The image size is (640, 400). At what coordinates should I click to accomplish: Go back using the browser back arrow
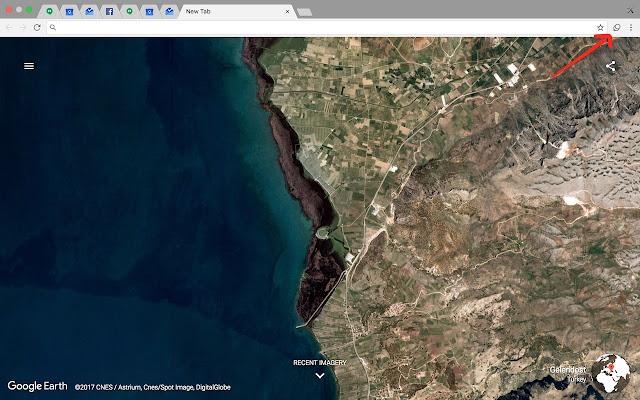point(9,28)
